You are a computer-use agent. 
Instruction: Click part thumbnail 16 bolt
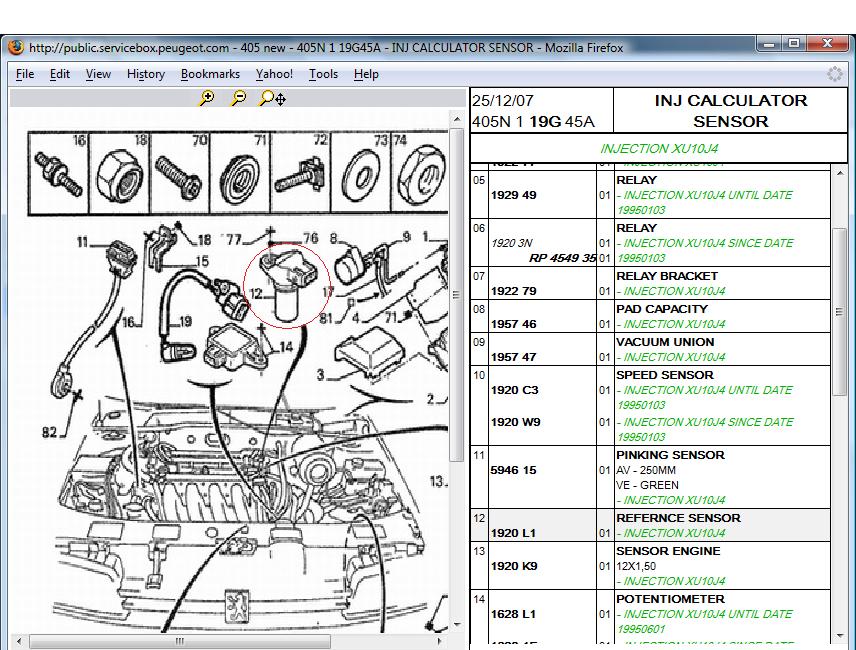click(x=58, y=172)
